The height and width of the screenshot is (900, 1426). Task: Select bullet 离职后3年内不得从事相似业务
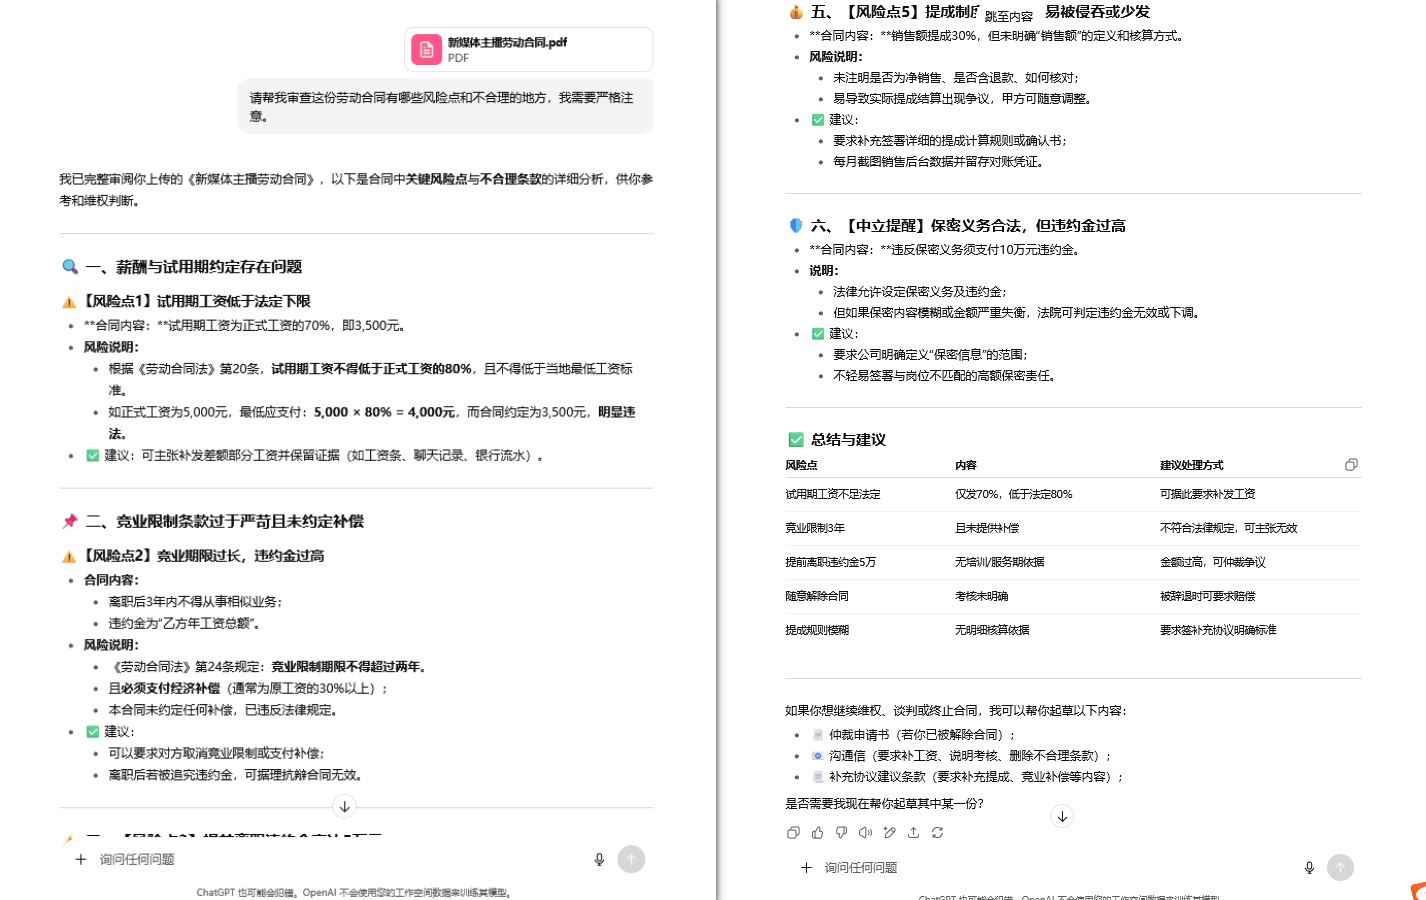pyautogui.click(x=196, y=601)
